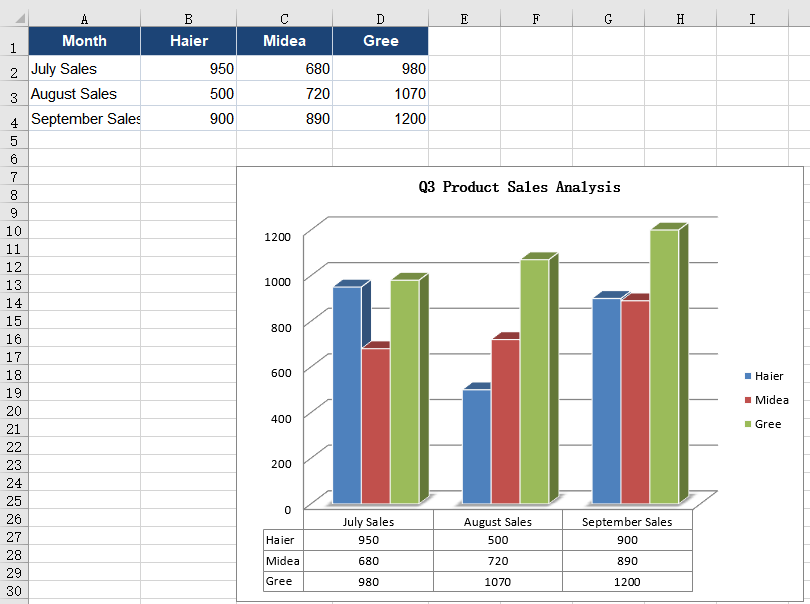Select row 4 header

coord(14,118)
